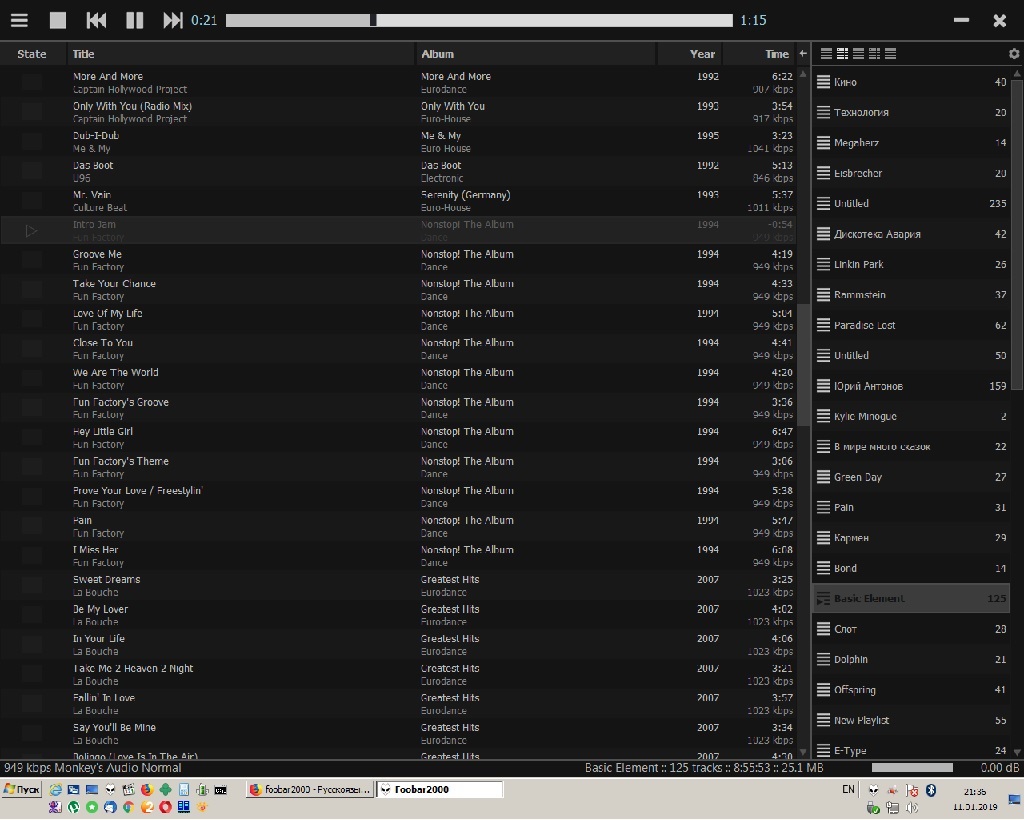The height and width of the screenshot is (820, 1026).
Task: Open the Eisbrecher playlist
Action: 911,173
